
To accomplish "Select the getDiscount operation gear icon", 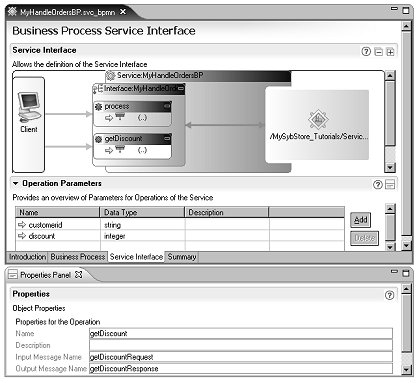I will click(98, 139).
